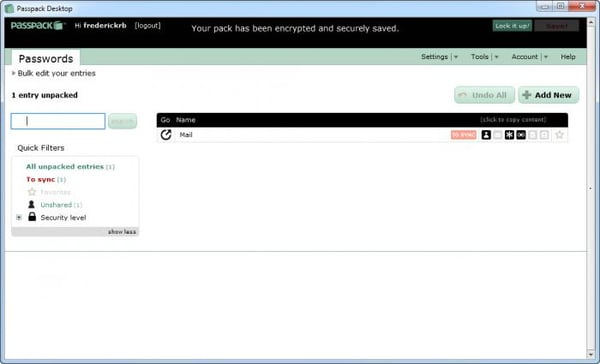Image resolution: width=600 pixels, height=364 pixels.
Task: Click the Go arrow icon for Mail
Action: tap(166, 135)
